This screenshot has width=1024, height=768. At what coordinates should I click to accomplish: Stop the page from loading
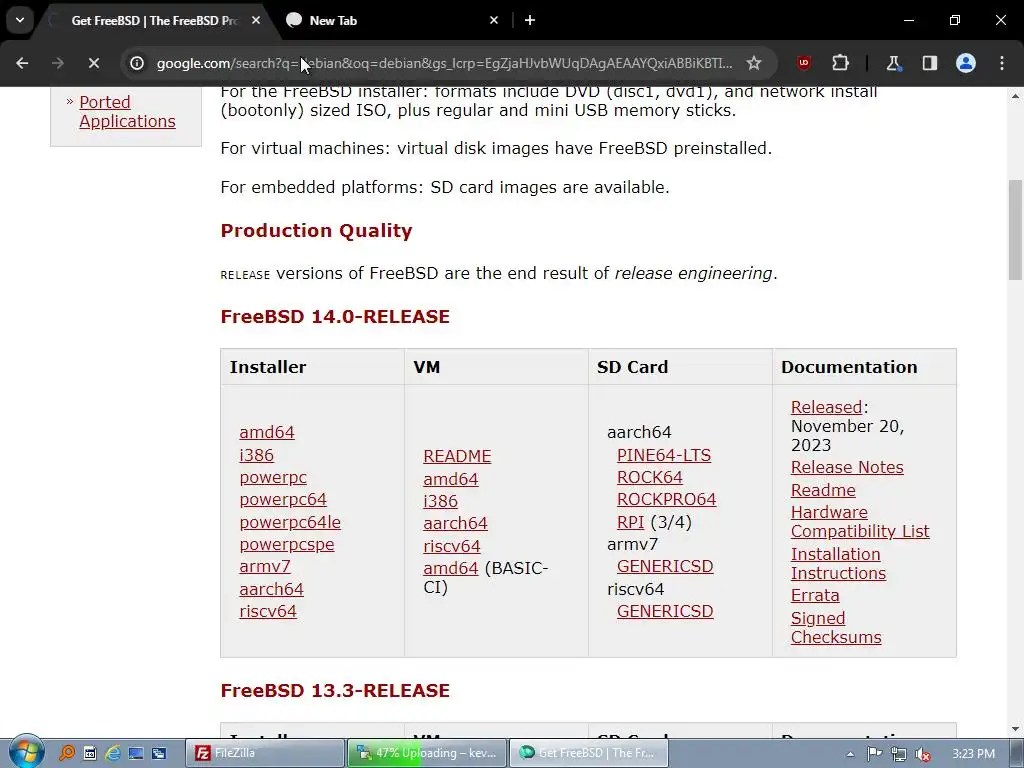point(93,63)
